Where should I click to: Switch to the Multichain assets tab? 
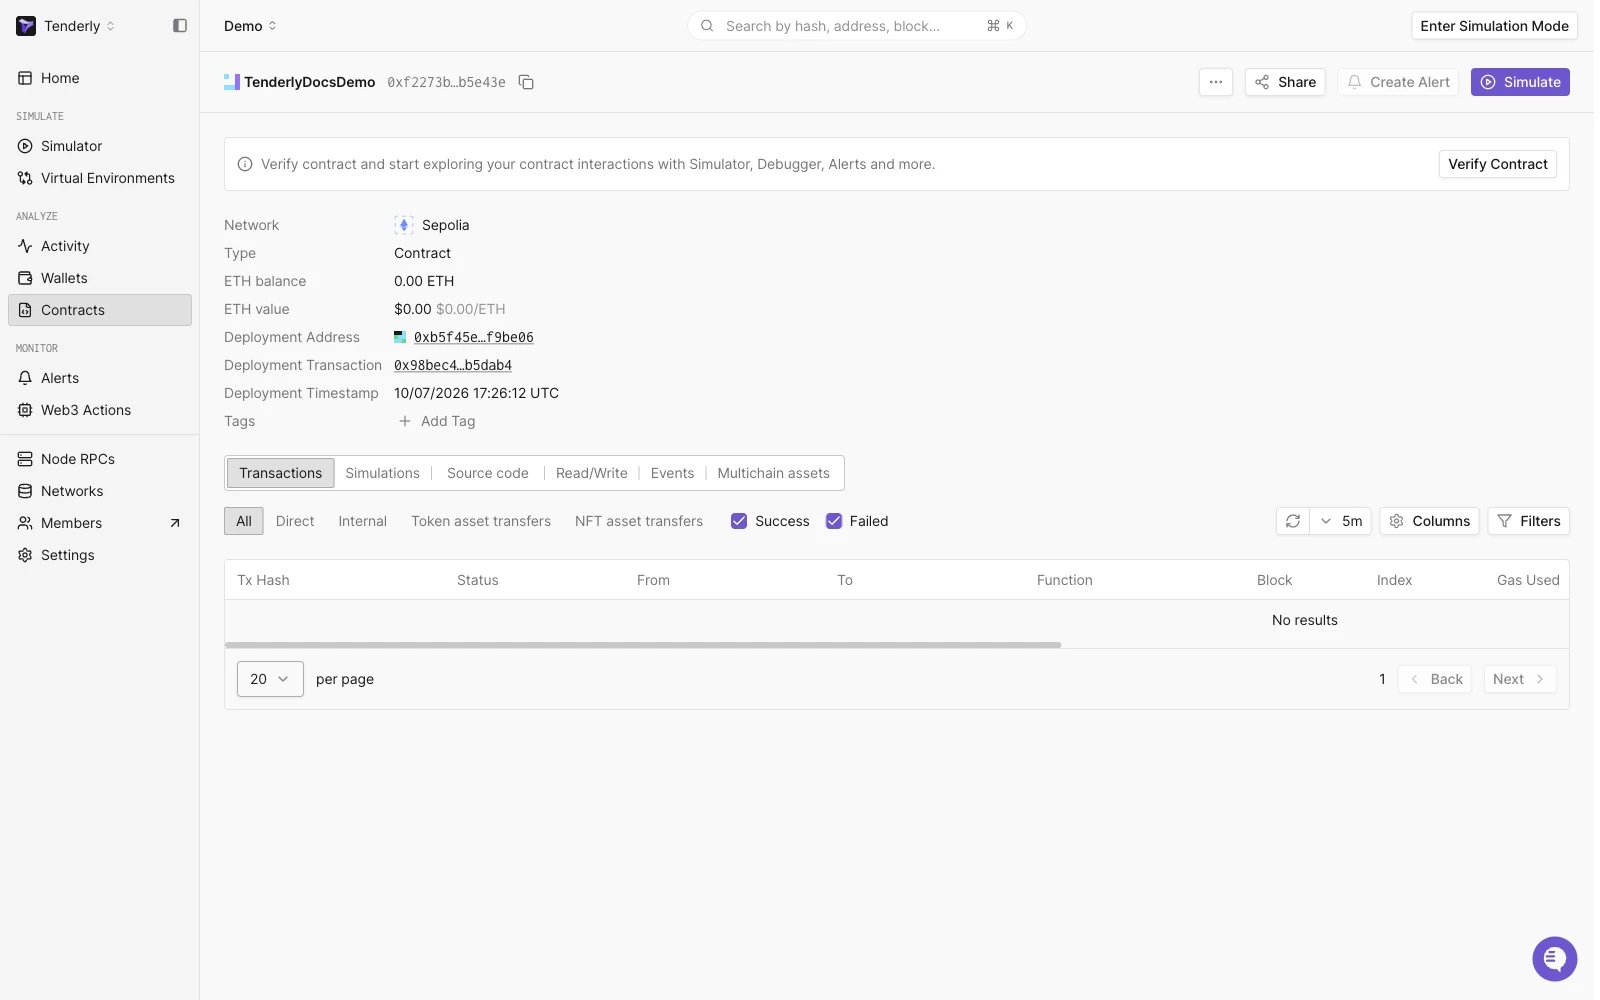[x=774, y=473]
